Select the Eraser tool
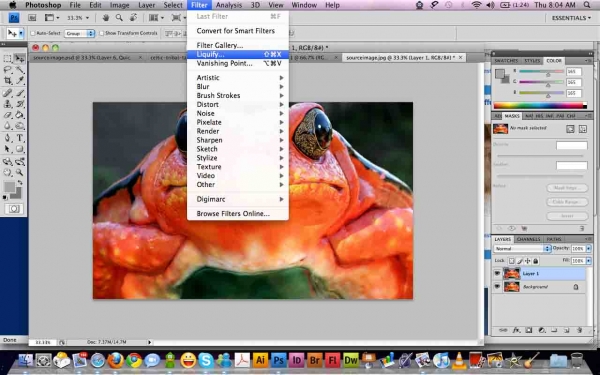The width and height of the screenshot is (600, 375). coord(7,115)
